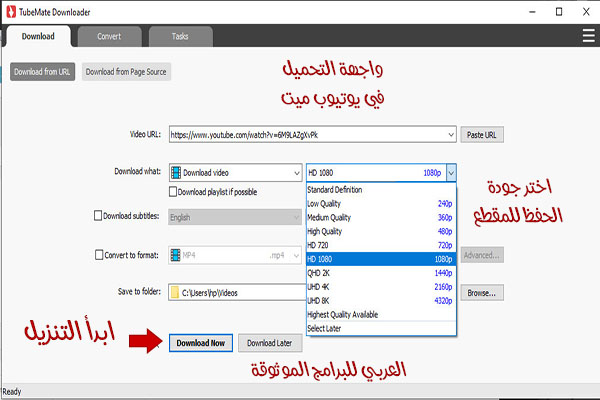Tick the Download subtitles checkbox
Screen dimensions: 600x400
pyautogui.click(x=98, y=216)
